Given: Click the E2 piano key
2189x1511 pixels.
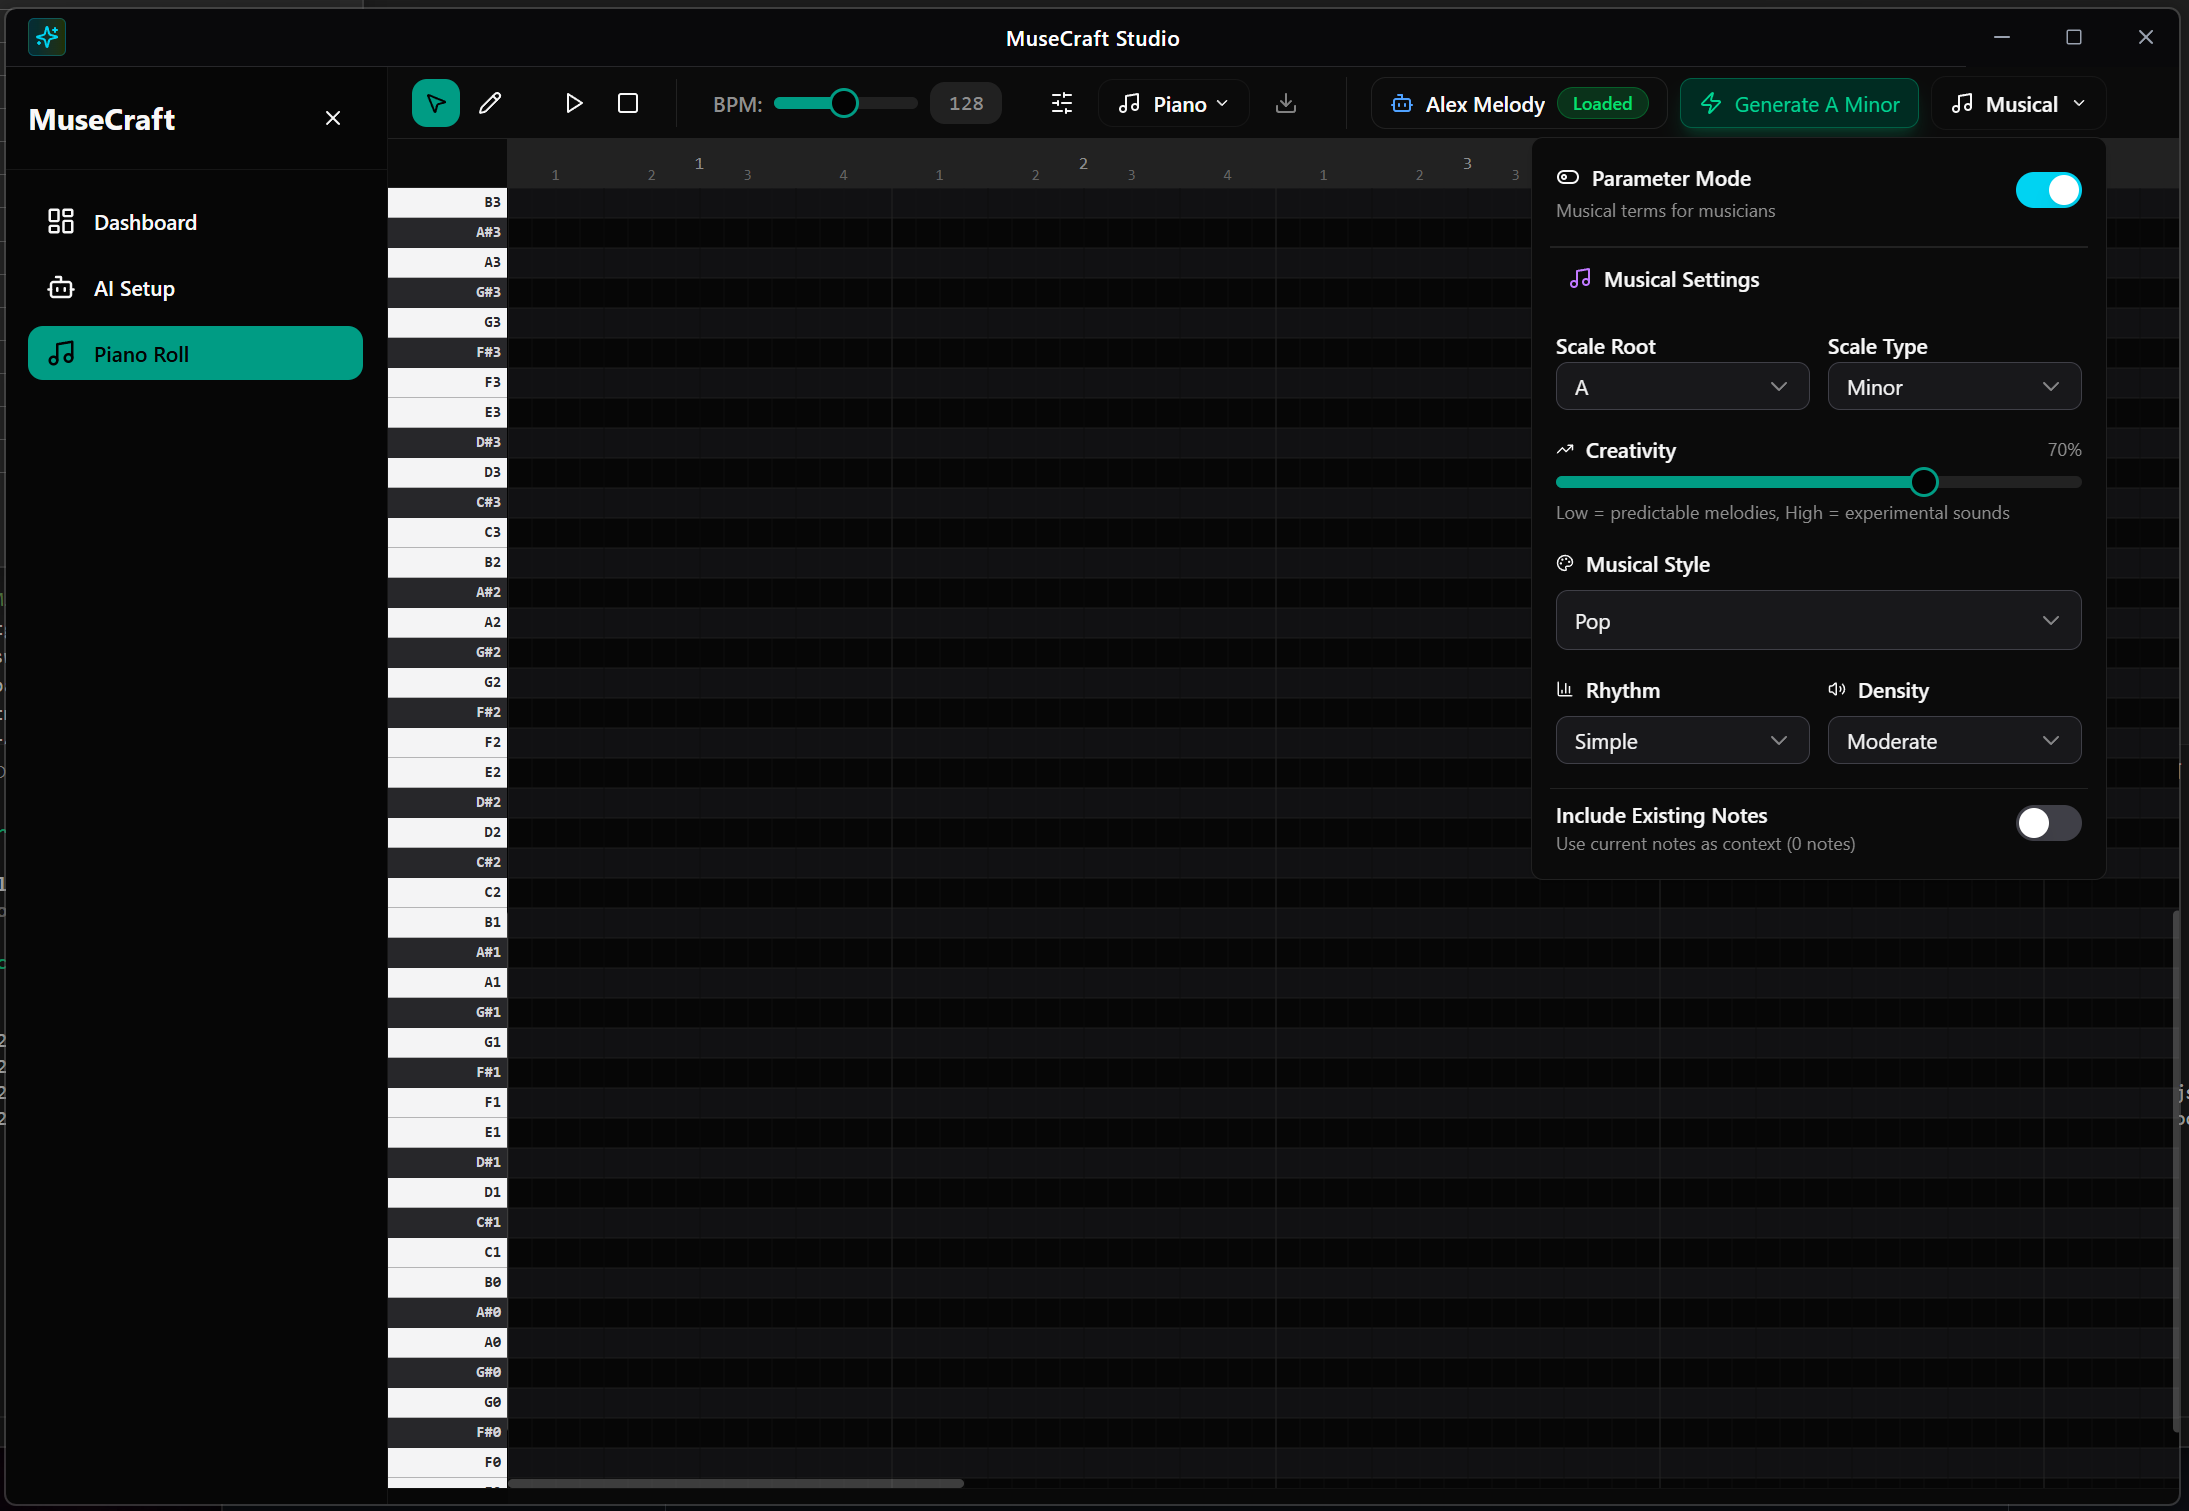Looking at the screenshot, I should [x=447, y=772].
